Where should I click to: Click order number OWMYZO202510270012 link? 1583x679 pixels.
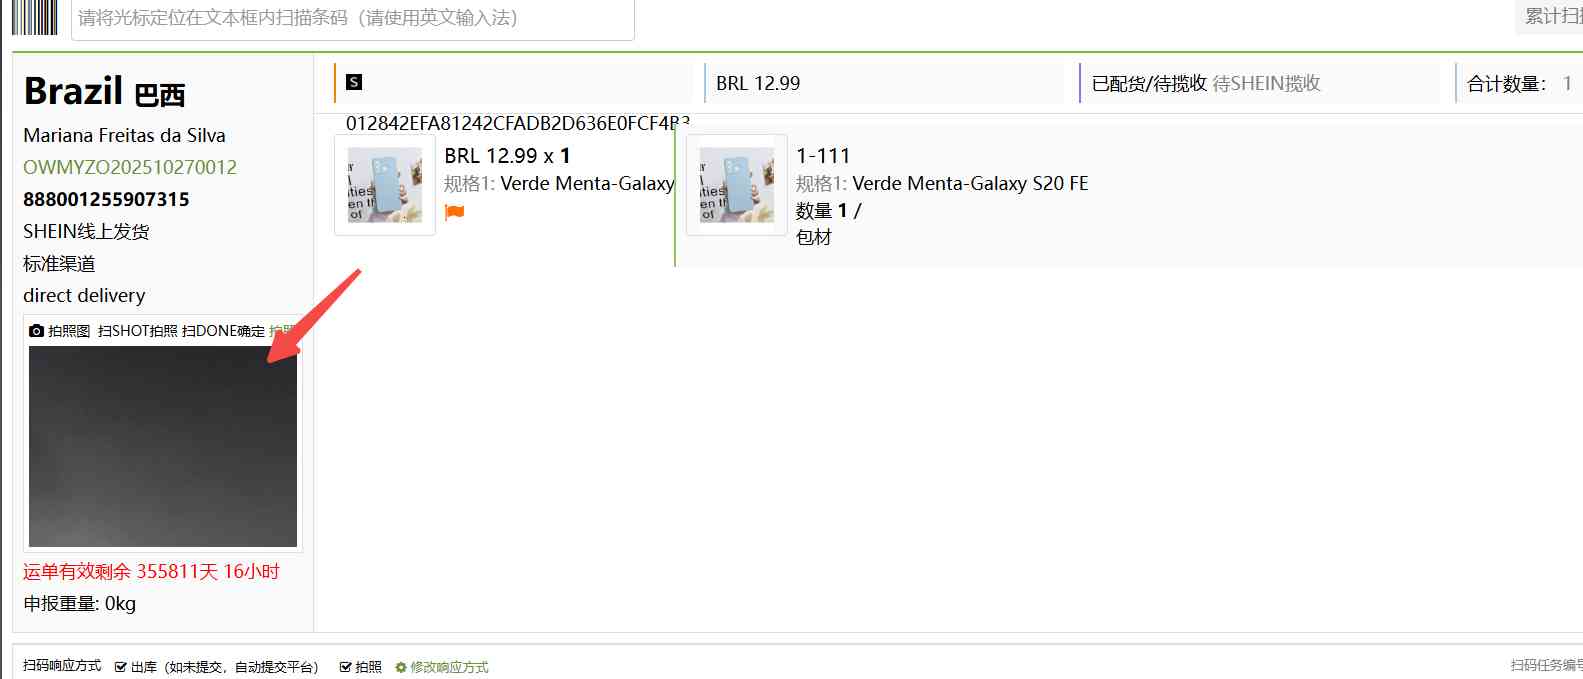130,167
